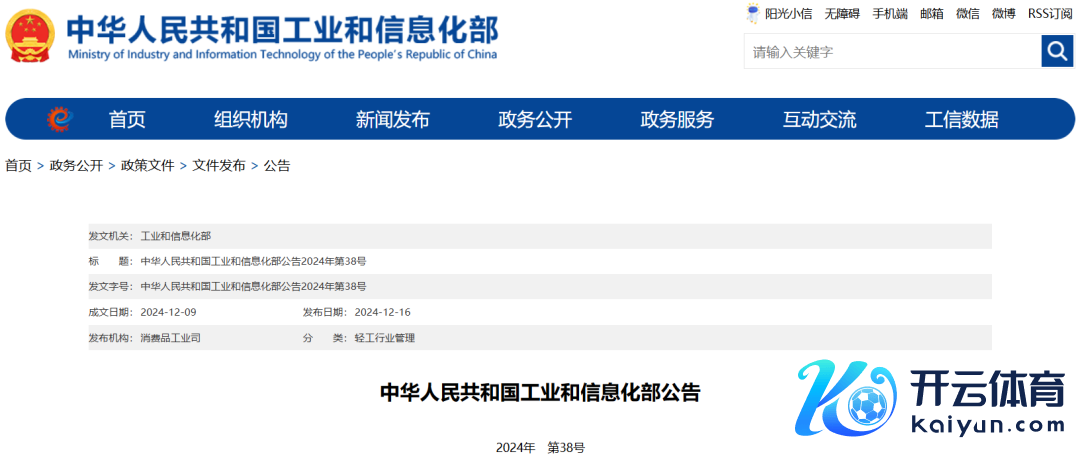Select 政务公开 in the main navigation bar

[x=535, y=120]
